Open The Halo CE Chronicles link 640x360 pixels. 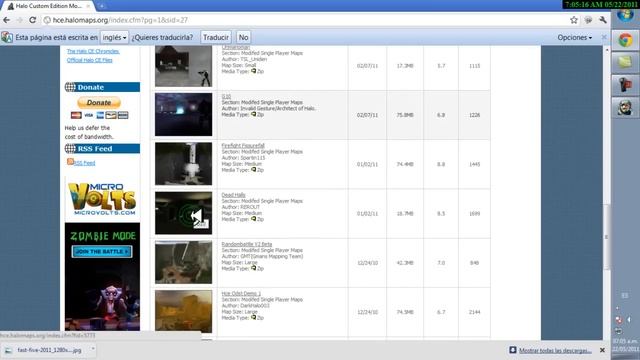(x=93, y=51)
